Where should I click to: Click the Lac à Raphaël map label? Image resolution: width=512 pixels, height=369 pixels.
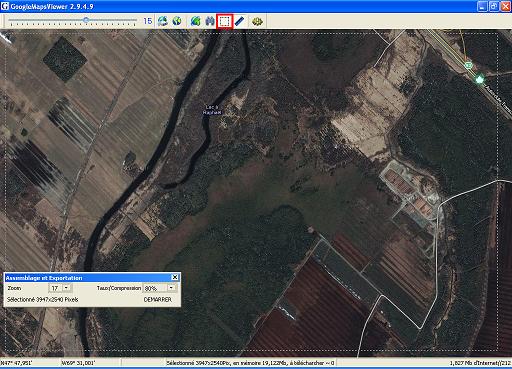(x=212, y=110)
